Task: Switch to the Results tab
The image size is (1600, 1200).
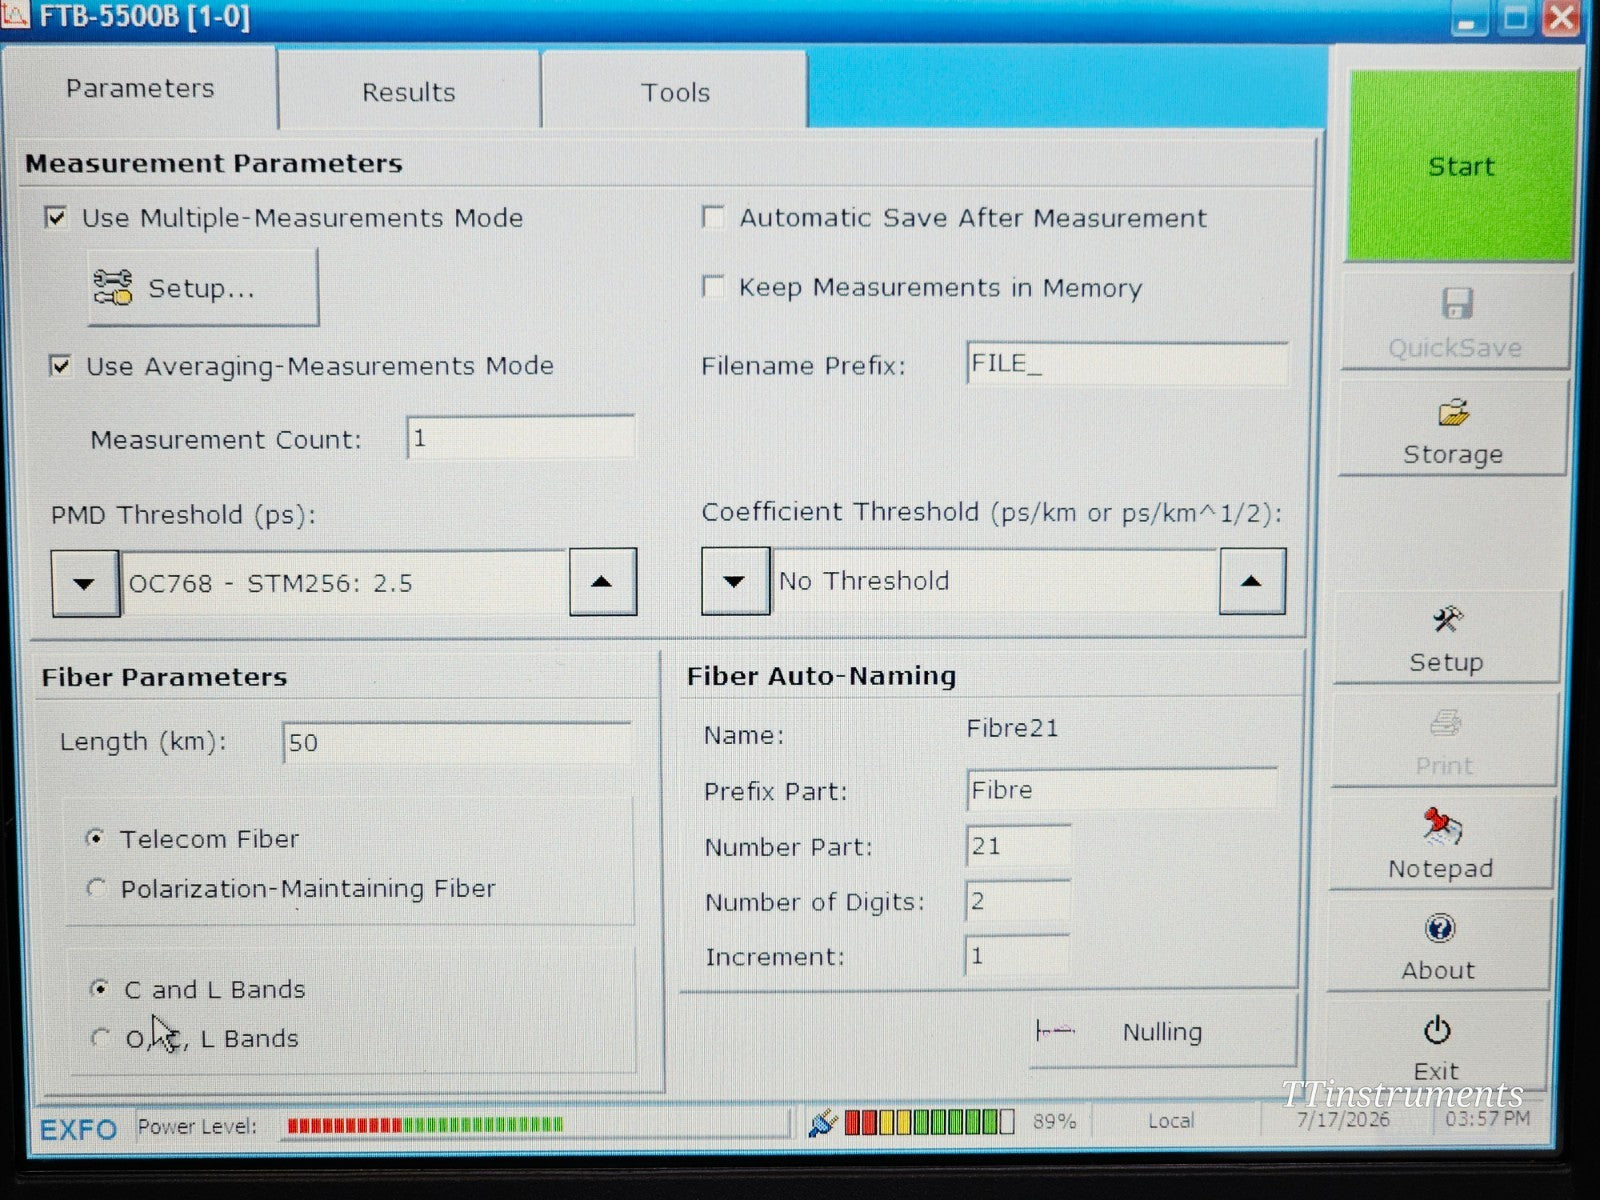Action: (408, 92)
